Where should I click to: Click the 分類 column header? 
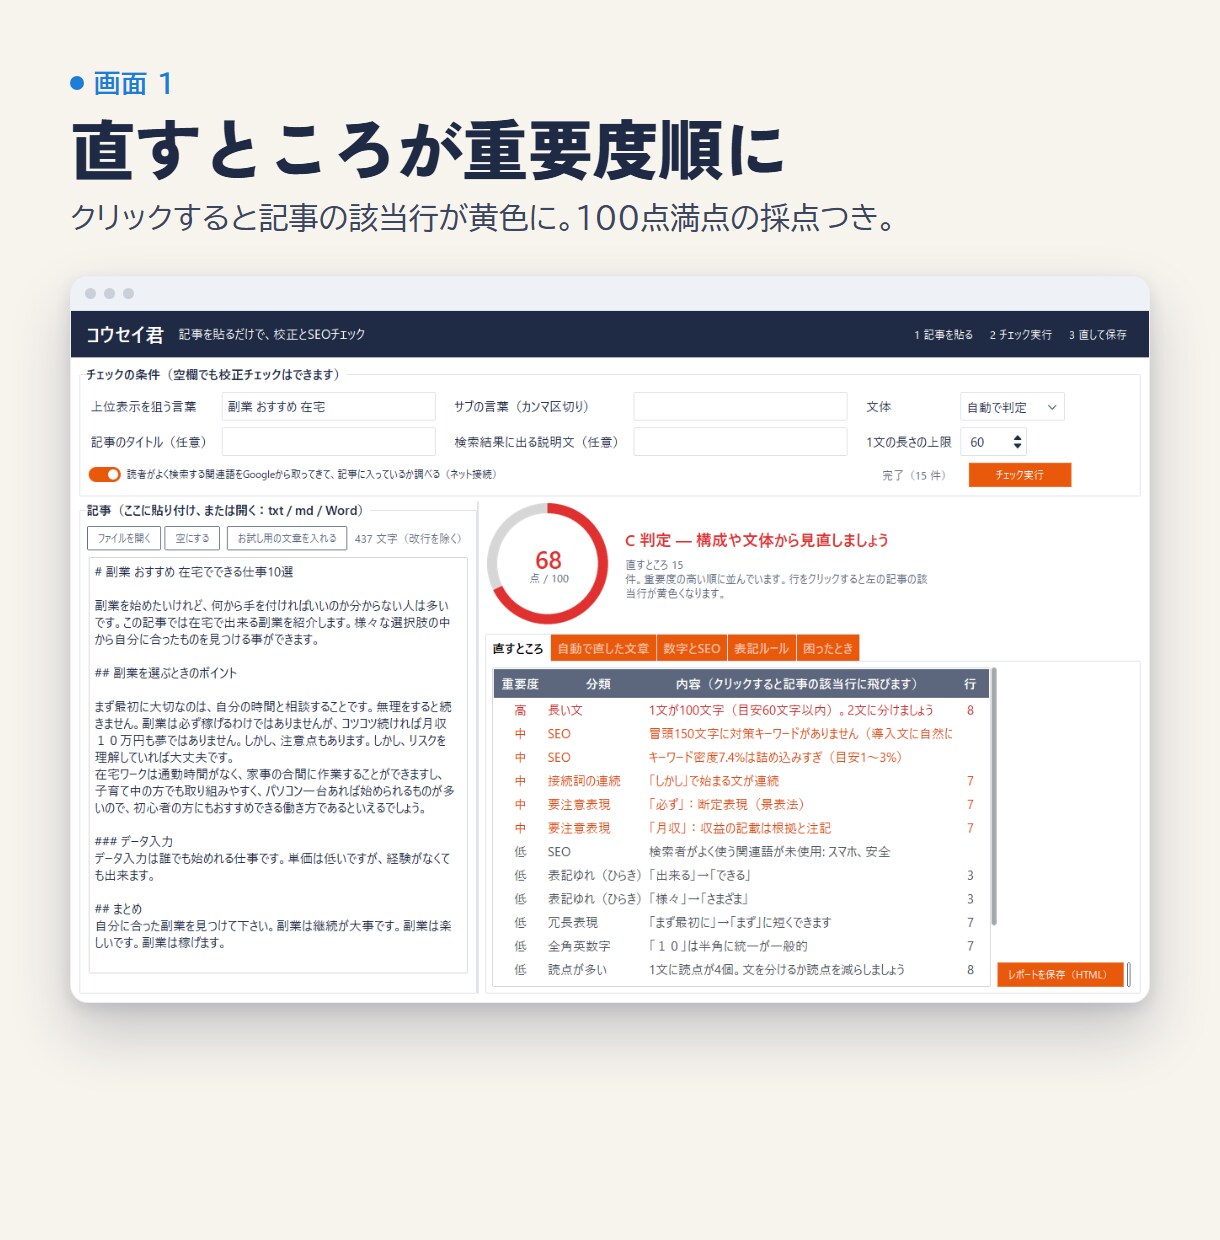pyautogui.click(x=598, y=684)
